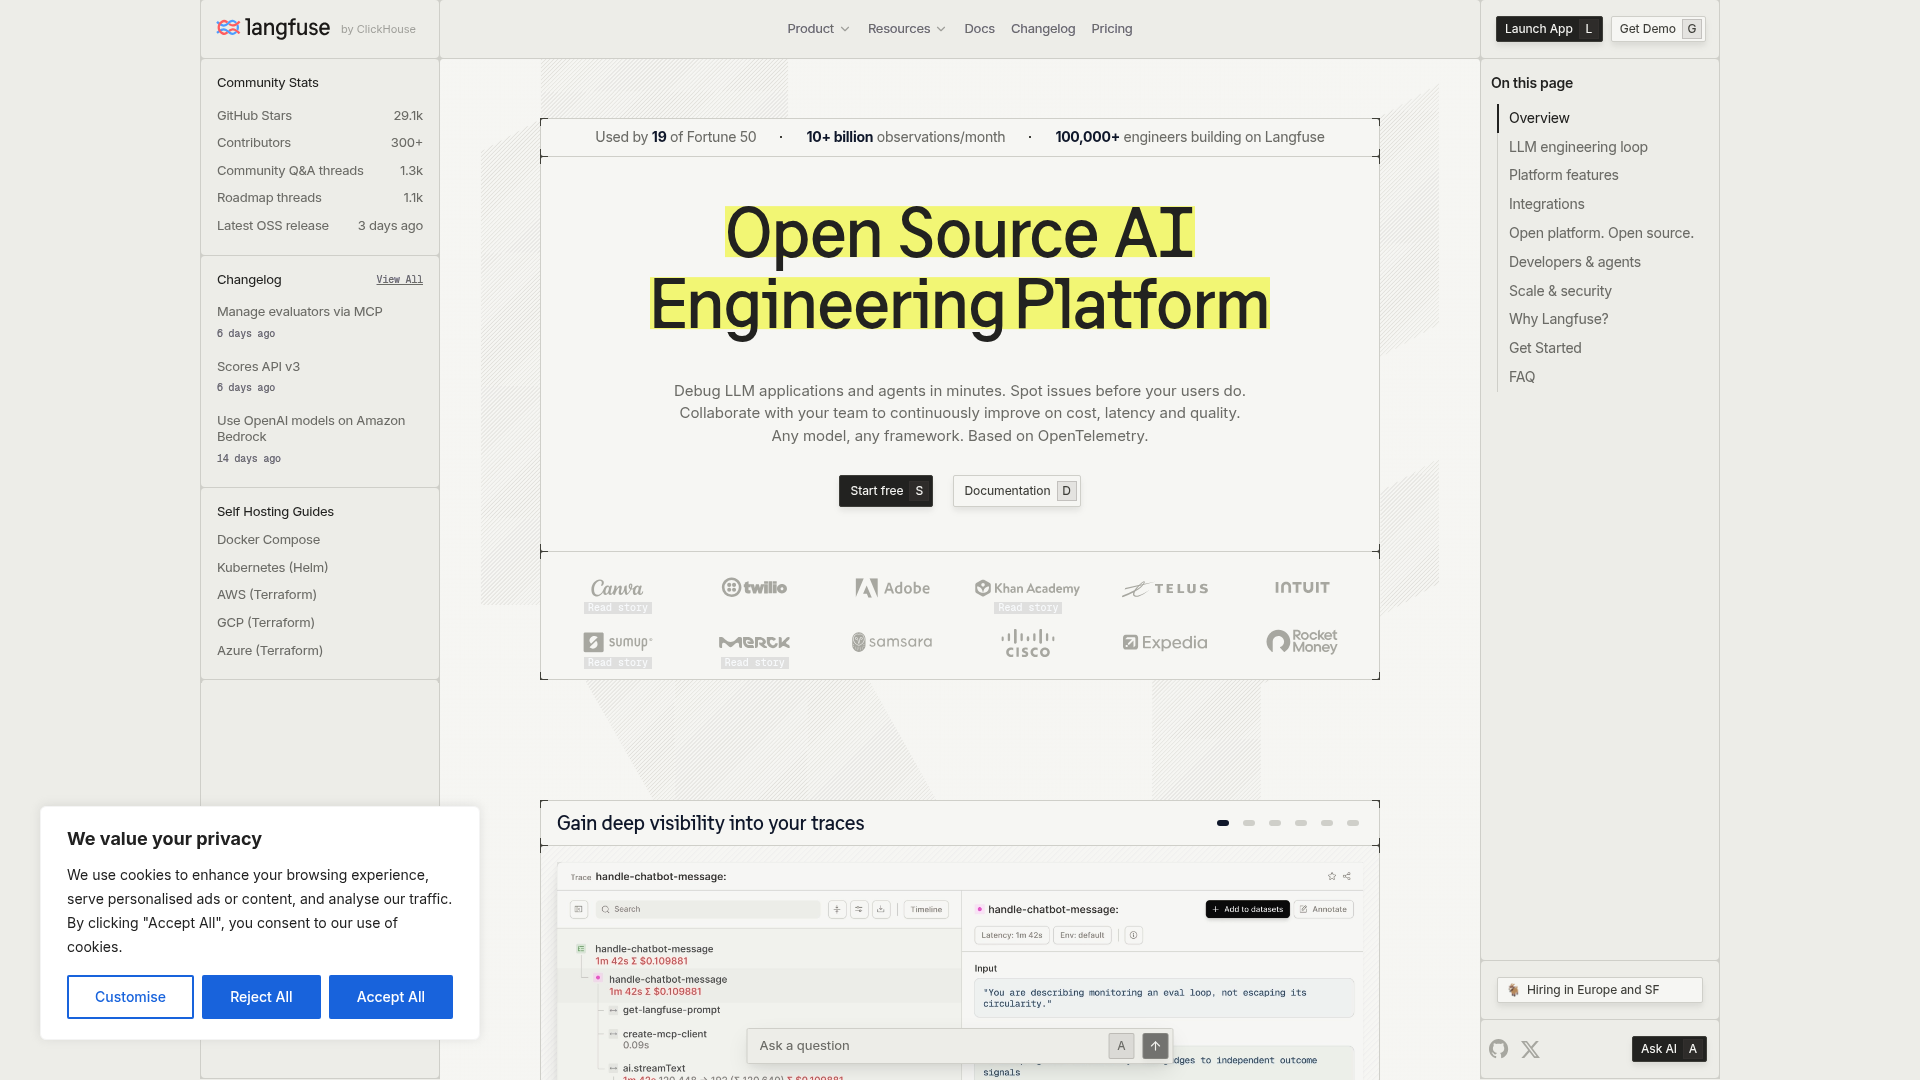Click the Cisco logo
1920x1080 pixels.
tap(1028, 643)
